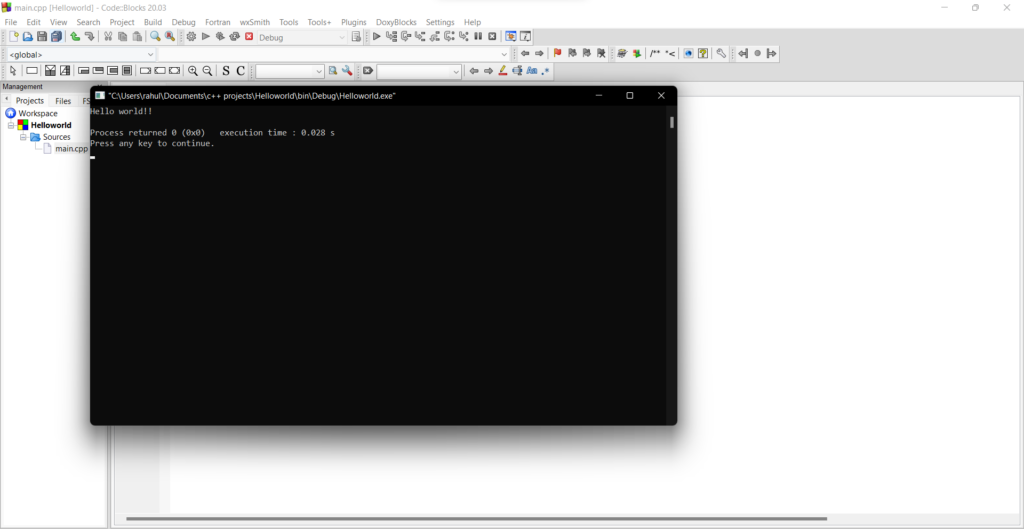This screenshot has height=529, width=1024.
Task: Switch to the Files tab in Management
Action: pyautogui.click(x=63, y=101)
